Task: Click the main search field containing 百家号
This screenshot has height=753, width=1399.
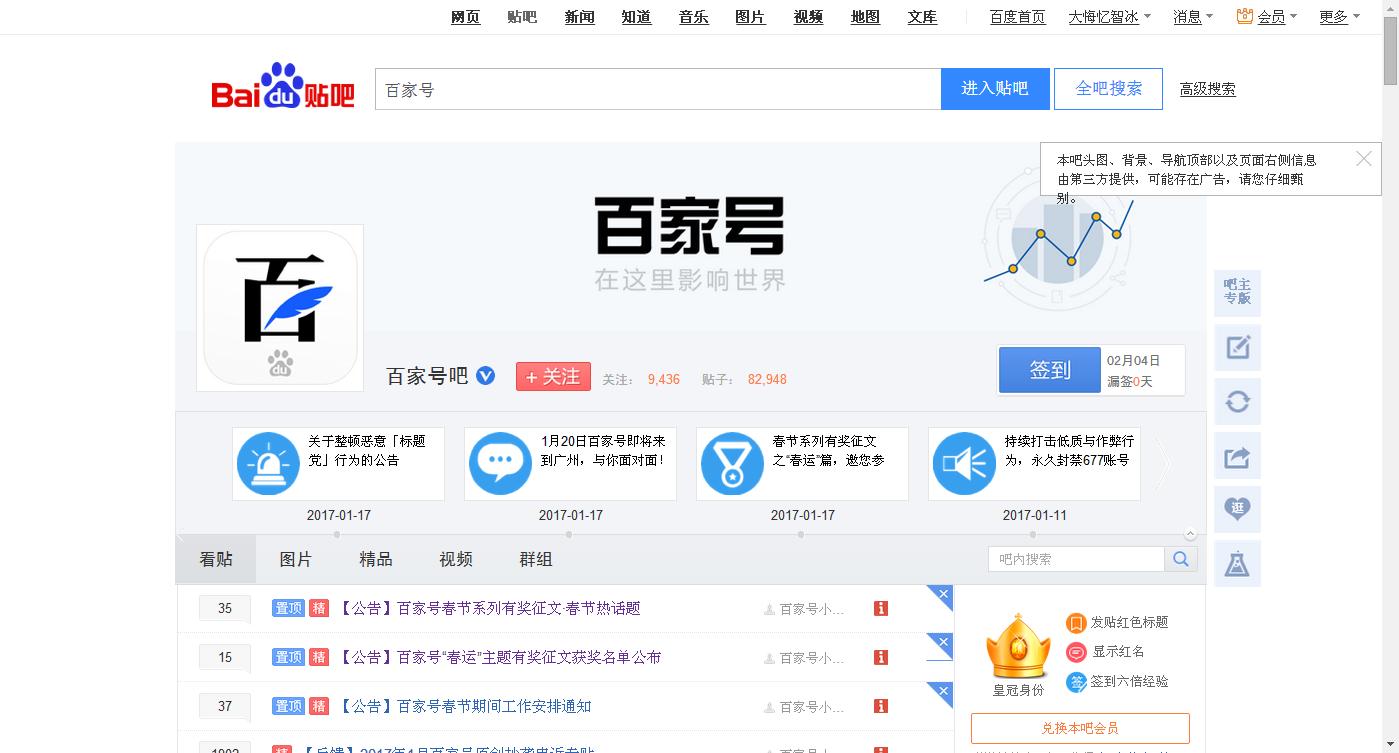Action: point(658,89)
